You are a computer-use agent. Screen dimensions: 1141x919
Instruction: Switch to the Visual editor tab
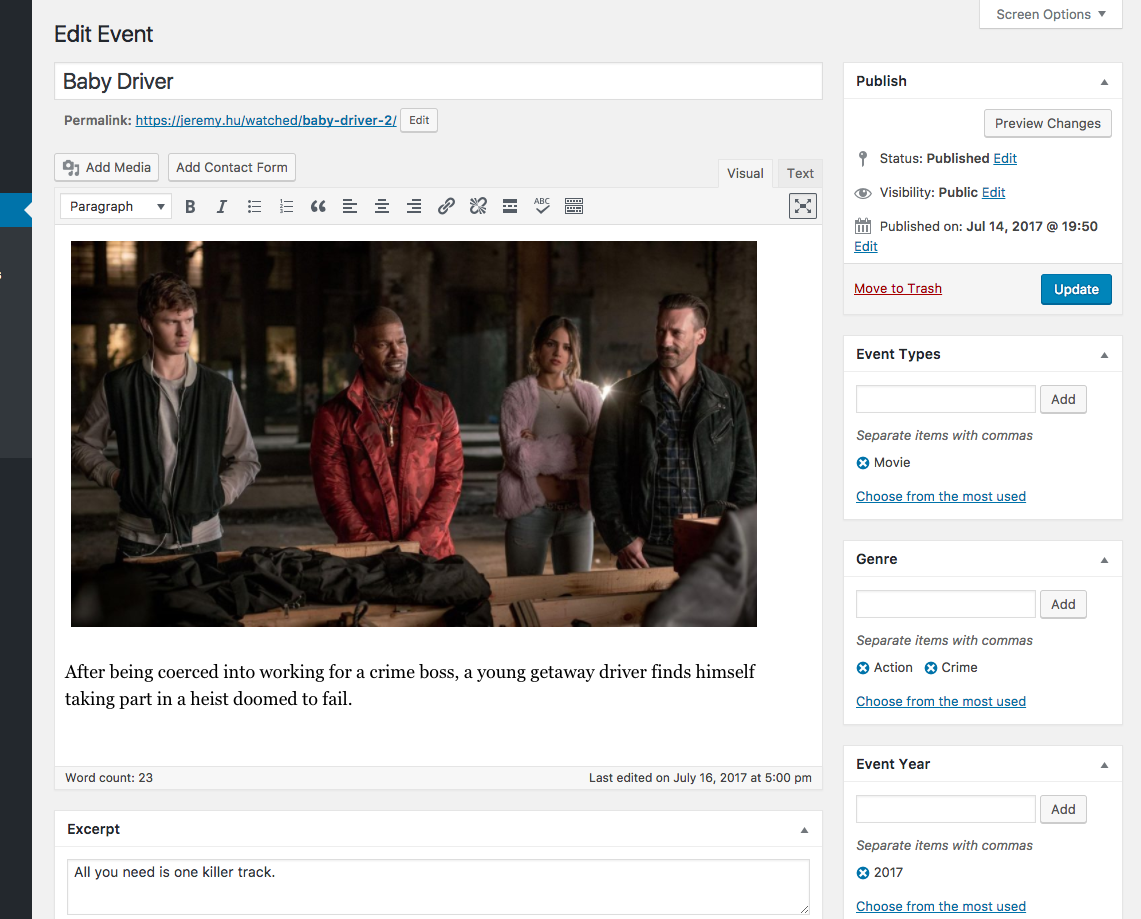pyautogui.click(x=745, y=173)
